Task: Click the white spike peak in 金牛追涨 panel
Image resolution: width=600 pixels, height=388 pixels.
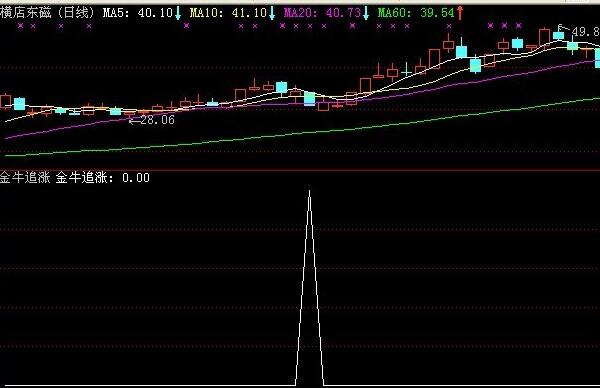Action: pyautogui.click(x=310, y=191)
